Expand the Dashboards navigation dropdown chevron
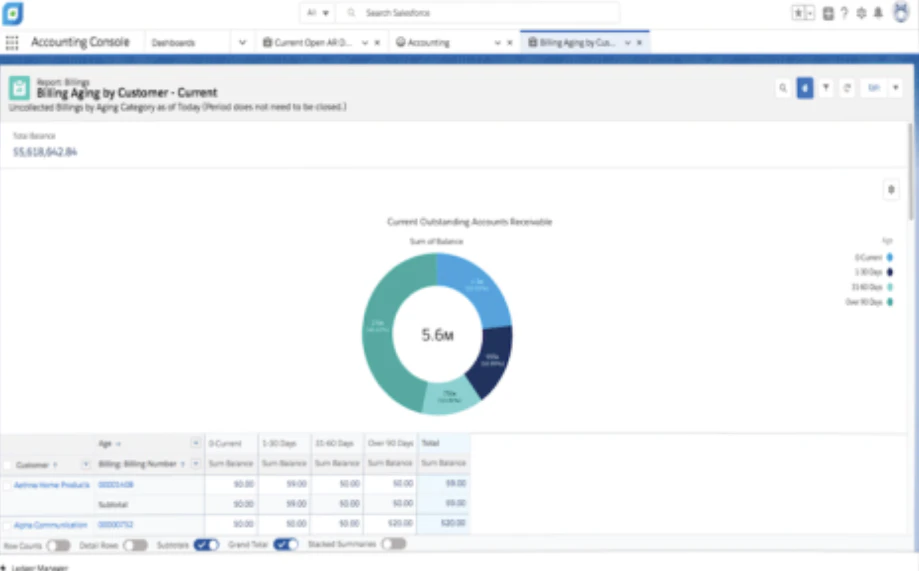 click(242, 42)
